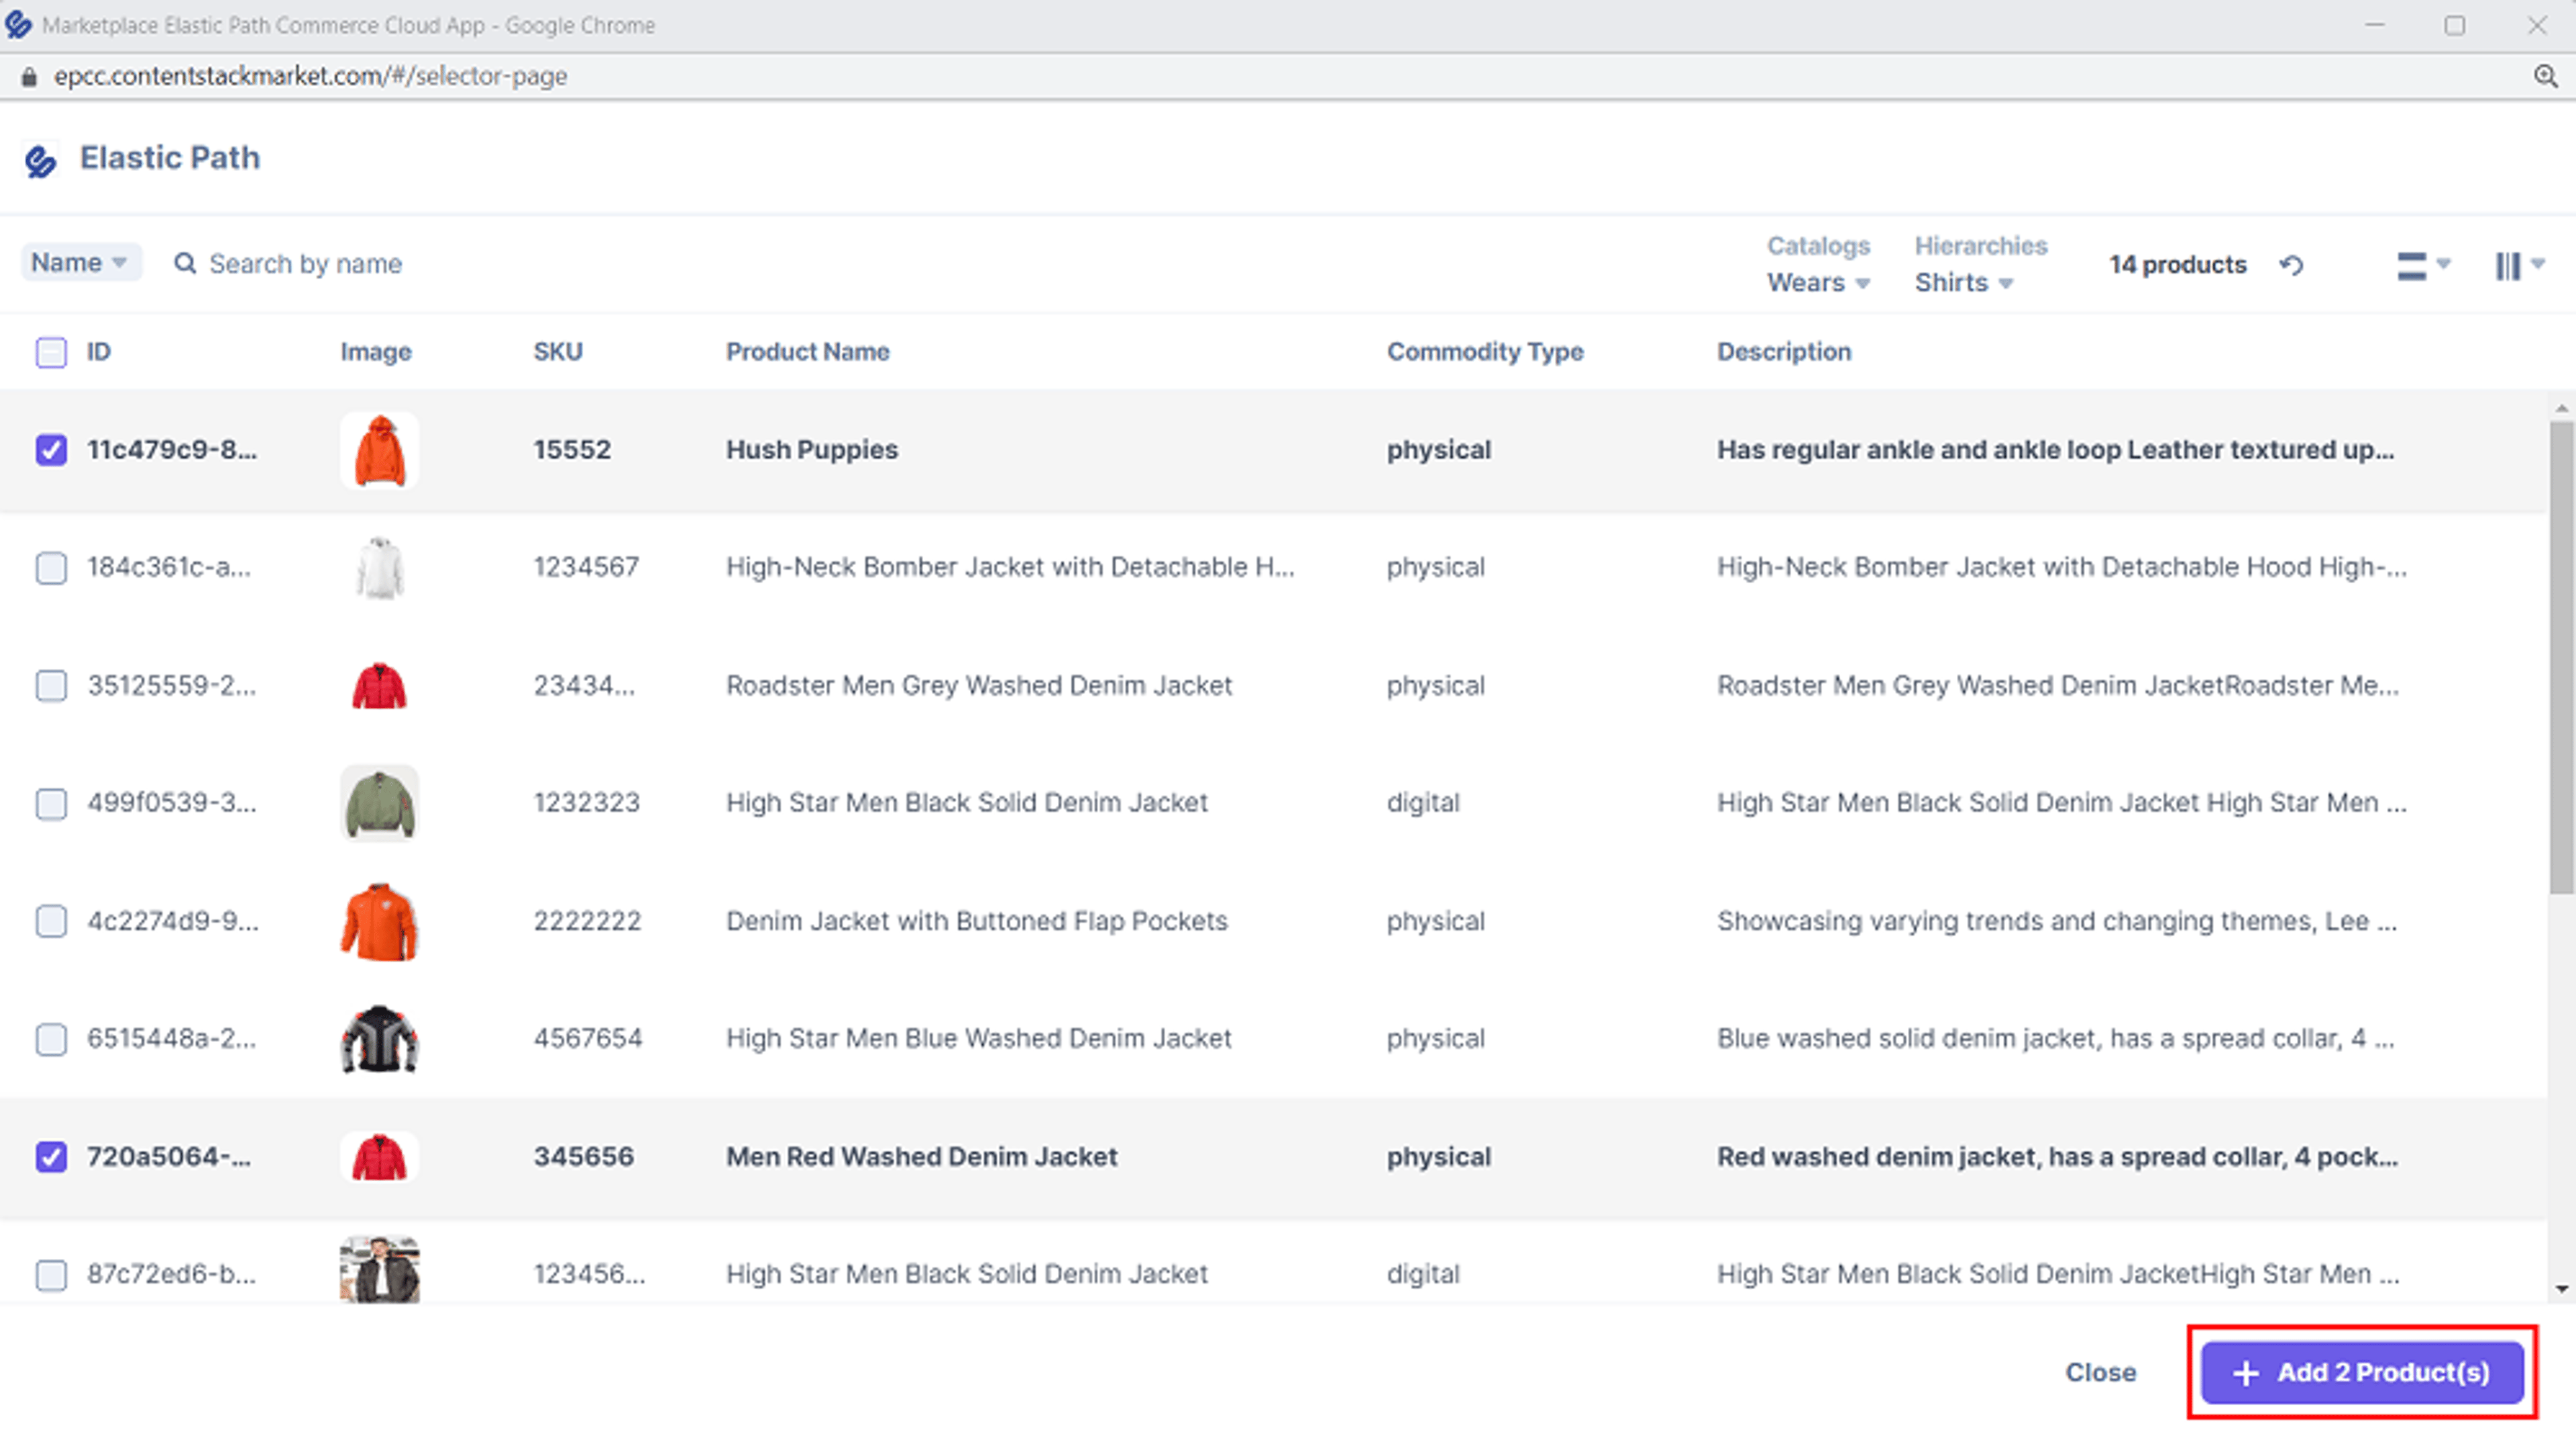Click the High-Neck Bomber Jacket product name
This screenshot has width=2576, height=1430.
pos(1010,568)
